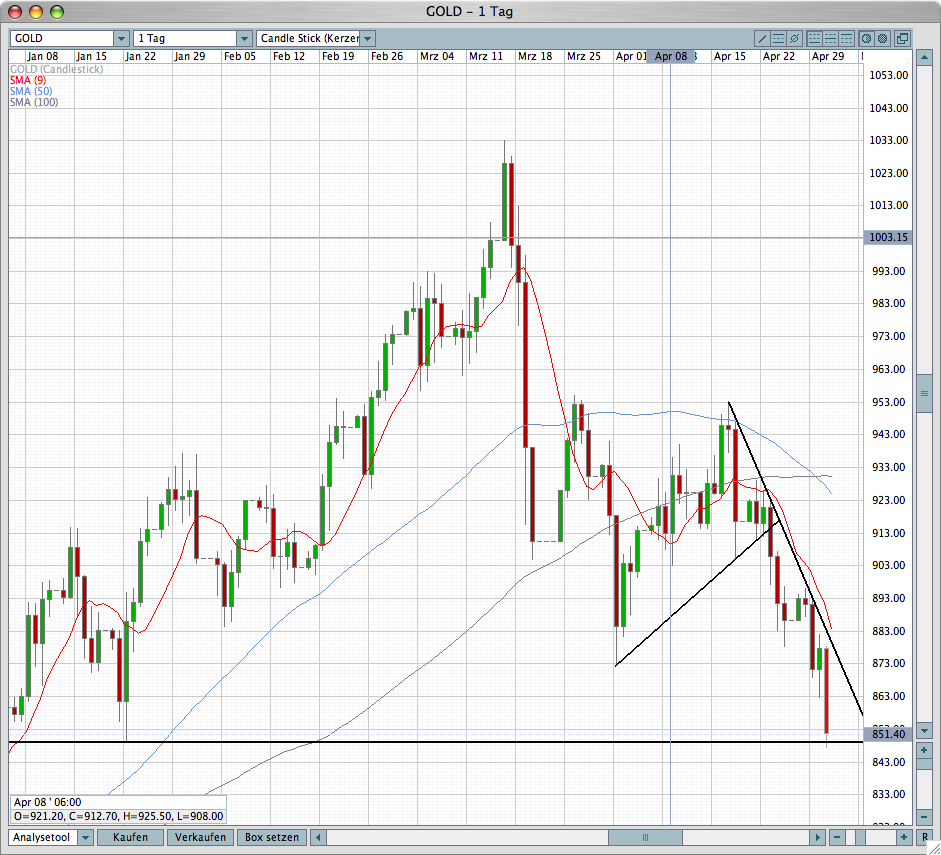
Task: Click the Mrz 18 date header
Action: coord(535,56)
